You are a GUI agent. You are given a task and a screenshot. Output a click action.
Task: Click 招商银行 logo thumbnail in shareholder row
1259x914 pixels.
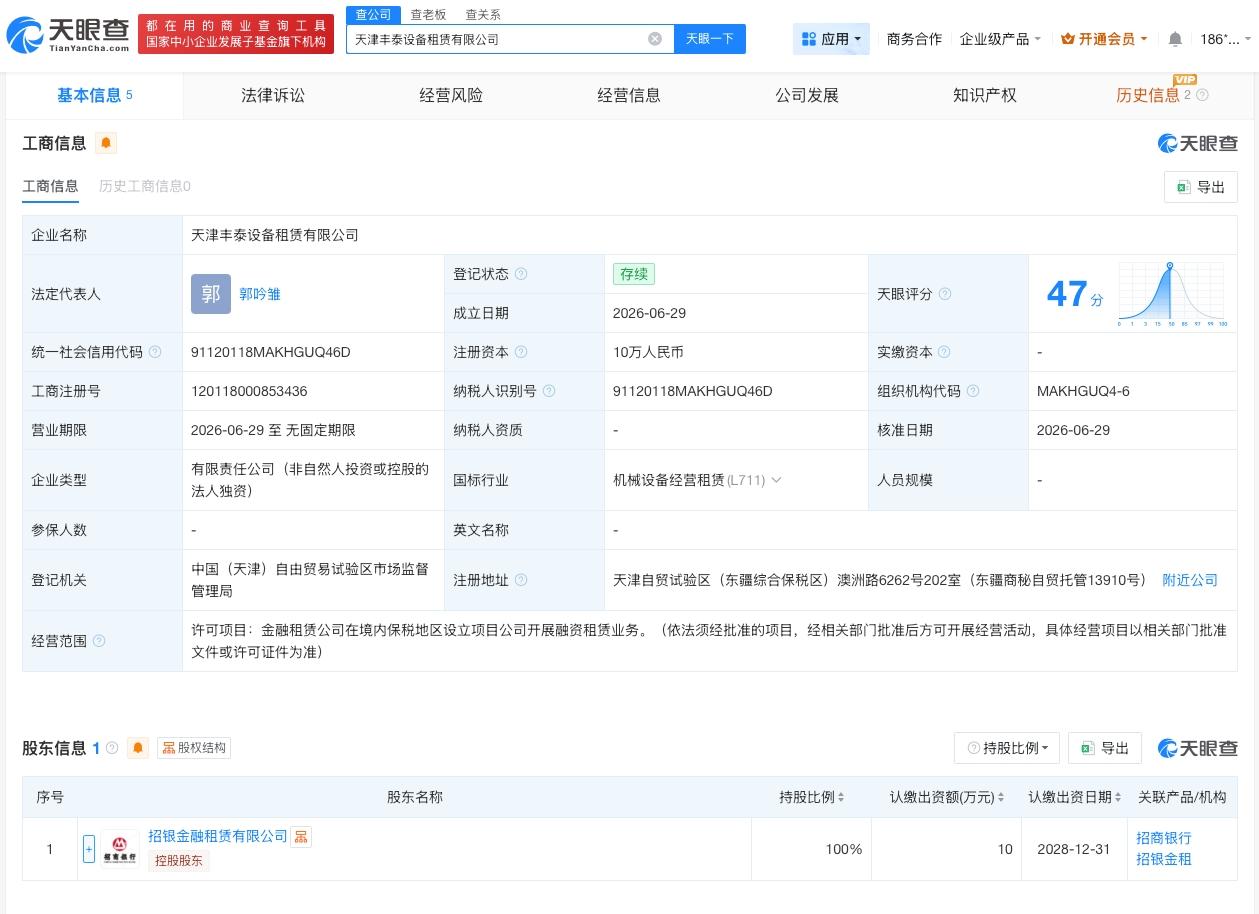pos(120,849)
